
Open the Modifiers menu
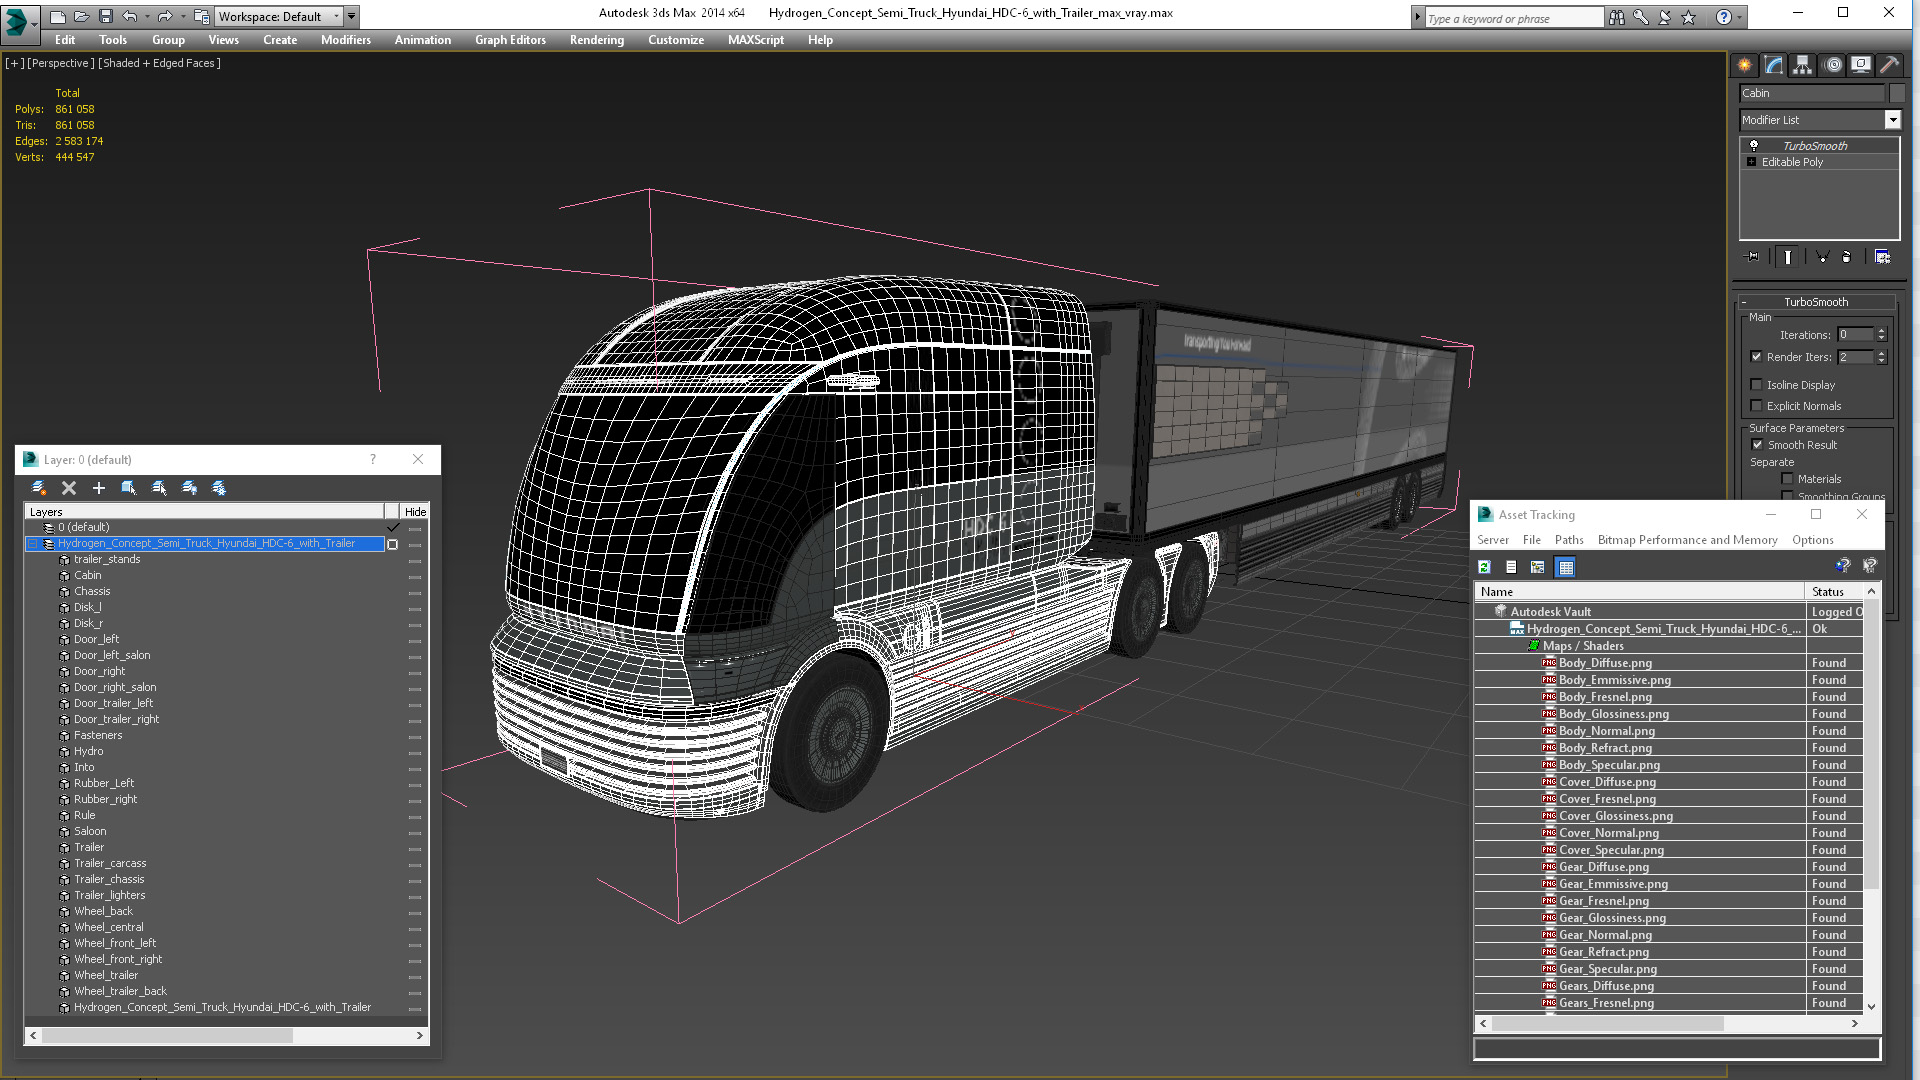pos(346,40)
